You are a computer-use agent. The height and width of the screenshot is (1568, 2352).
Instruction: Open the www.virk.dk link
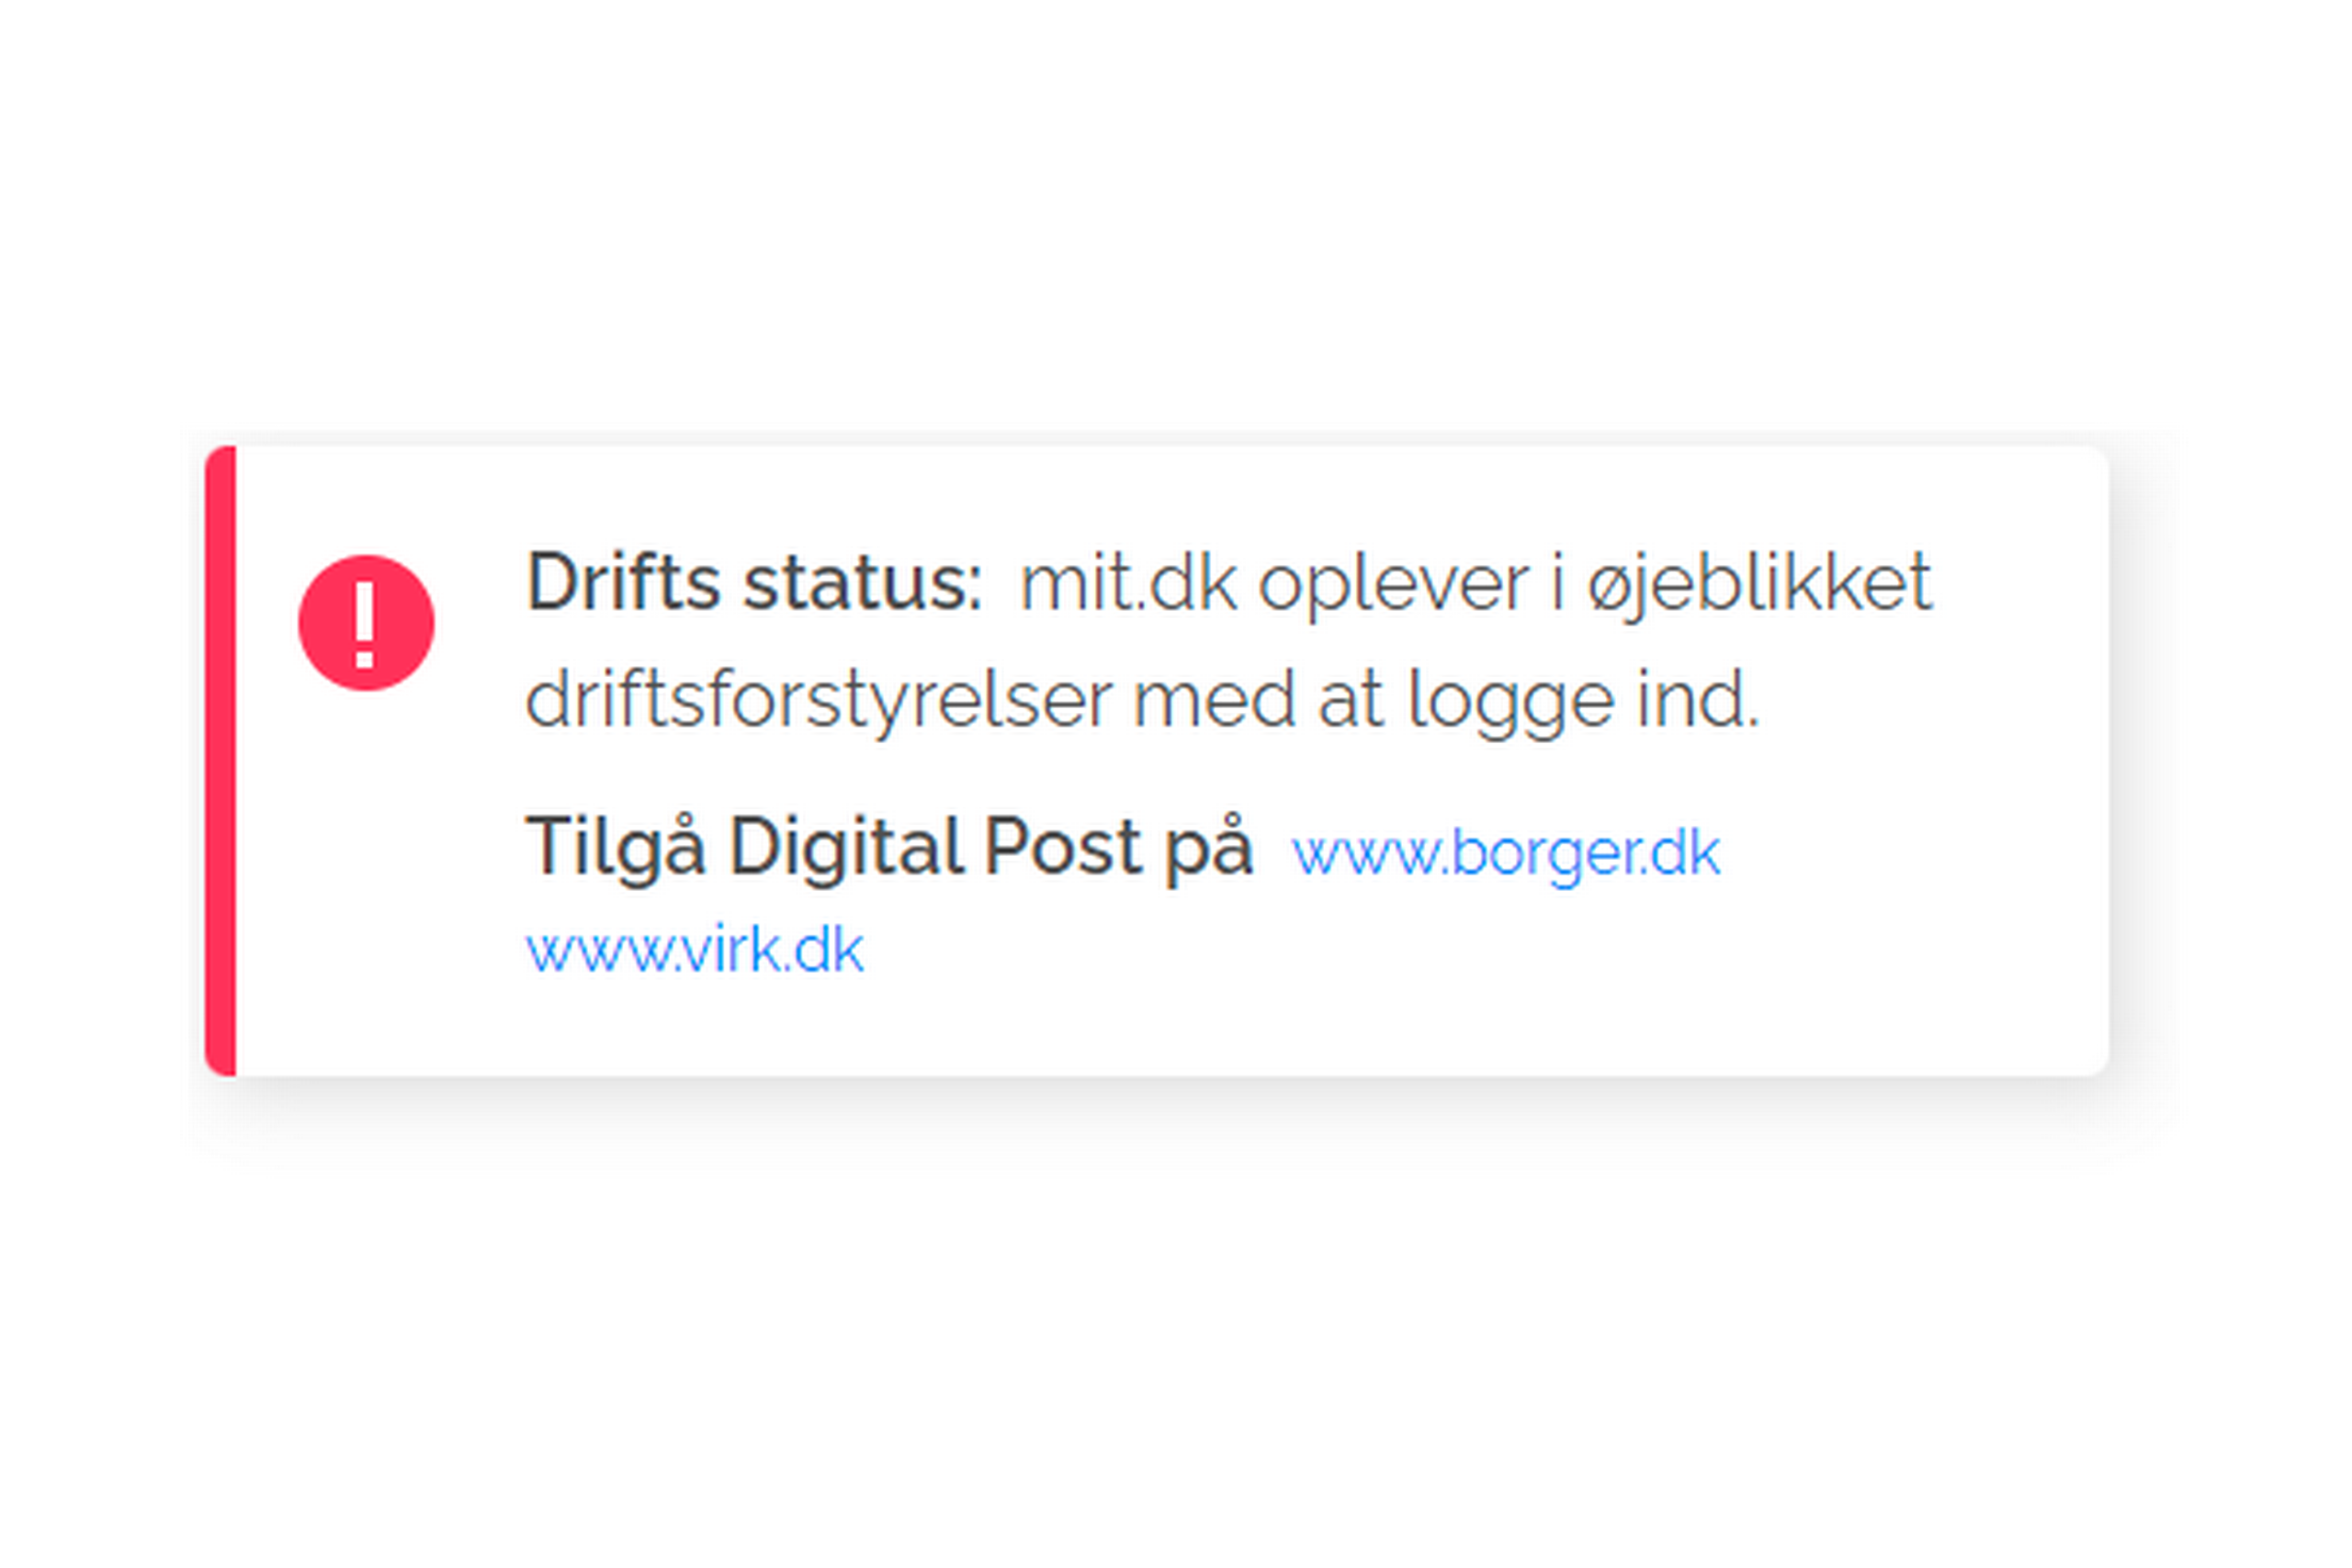(695, 950)
